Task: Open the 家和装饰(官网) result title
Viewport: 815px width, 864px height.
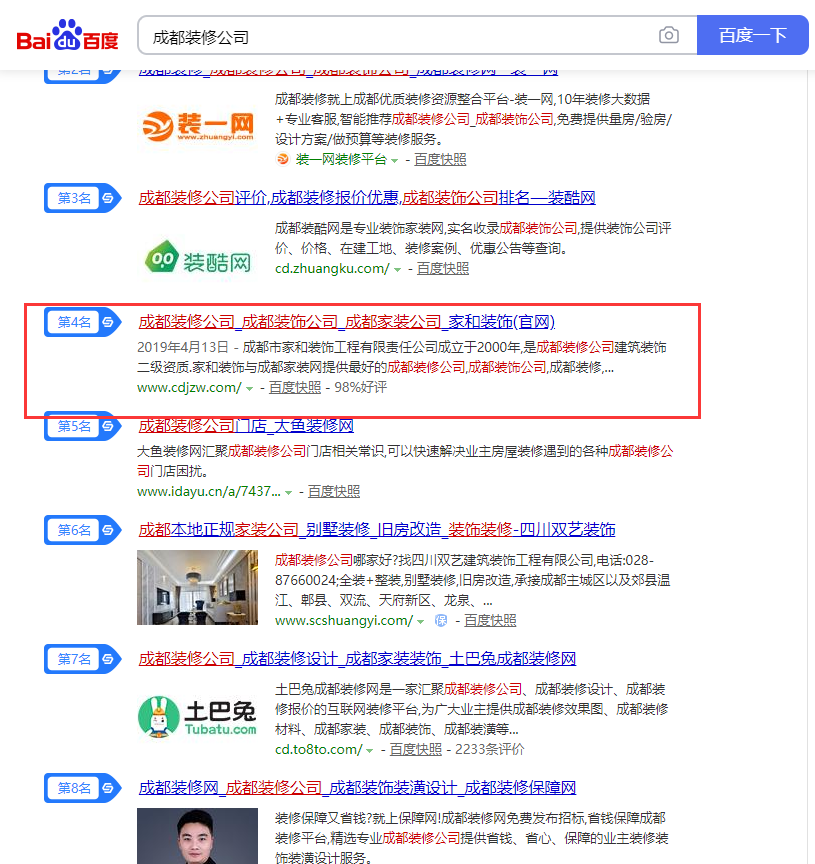Action: click(x=346, y=322)
